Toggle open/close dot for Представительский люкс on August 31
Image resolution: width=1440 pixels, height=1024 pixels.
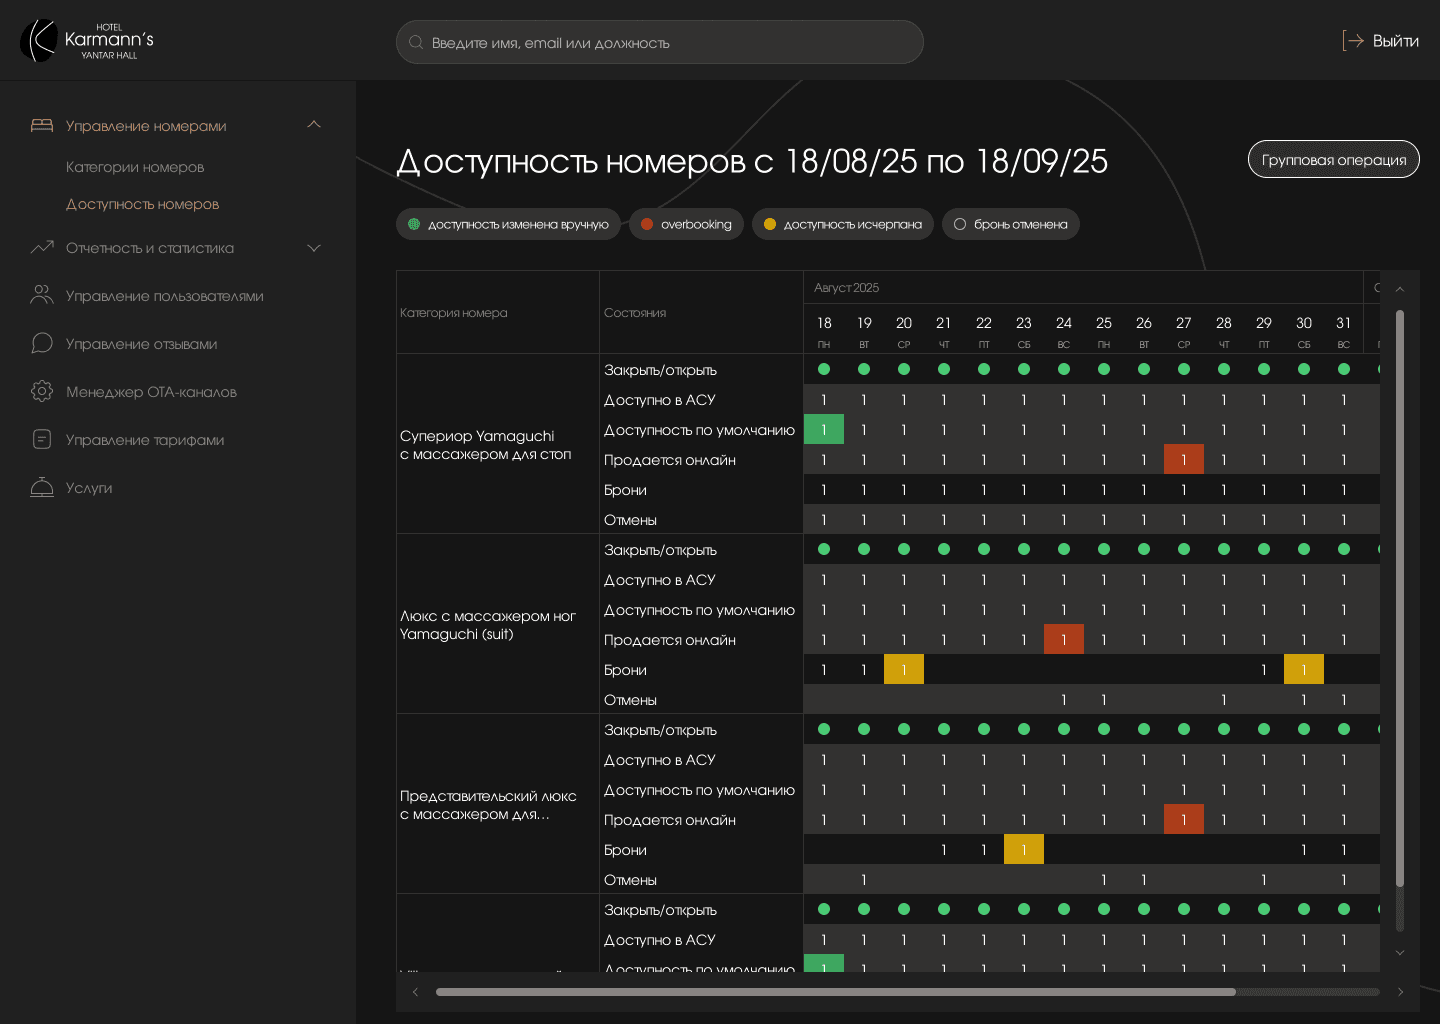(1344, 729)
